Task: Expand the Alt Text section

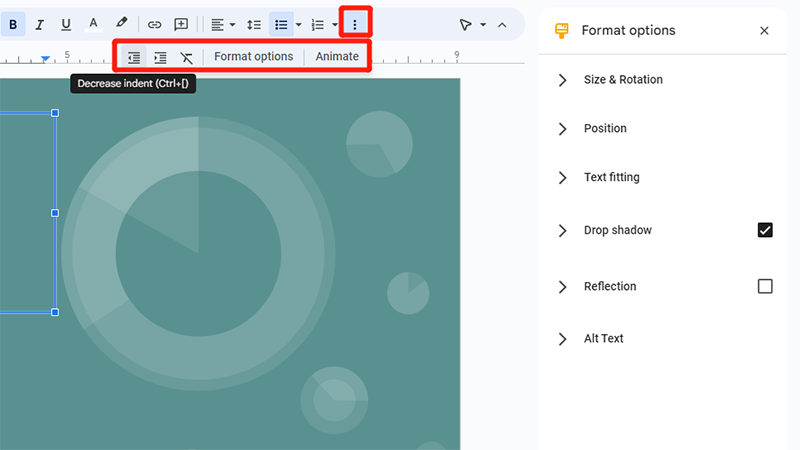Action: (x=562, y=339)
